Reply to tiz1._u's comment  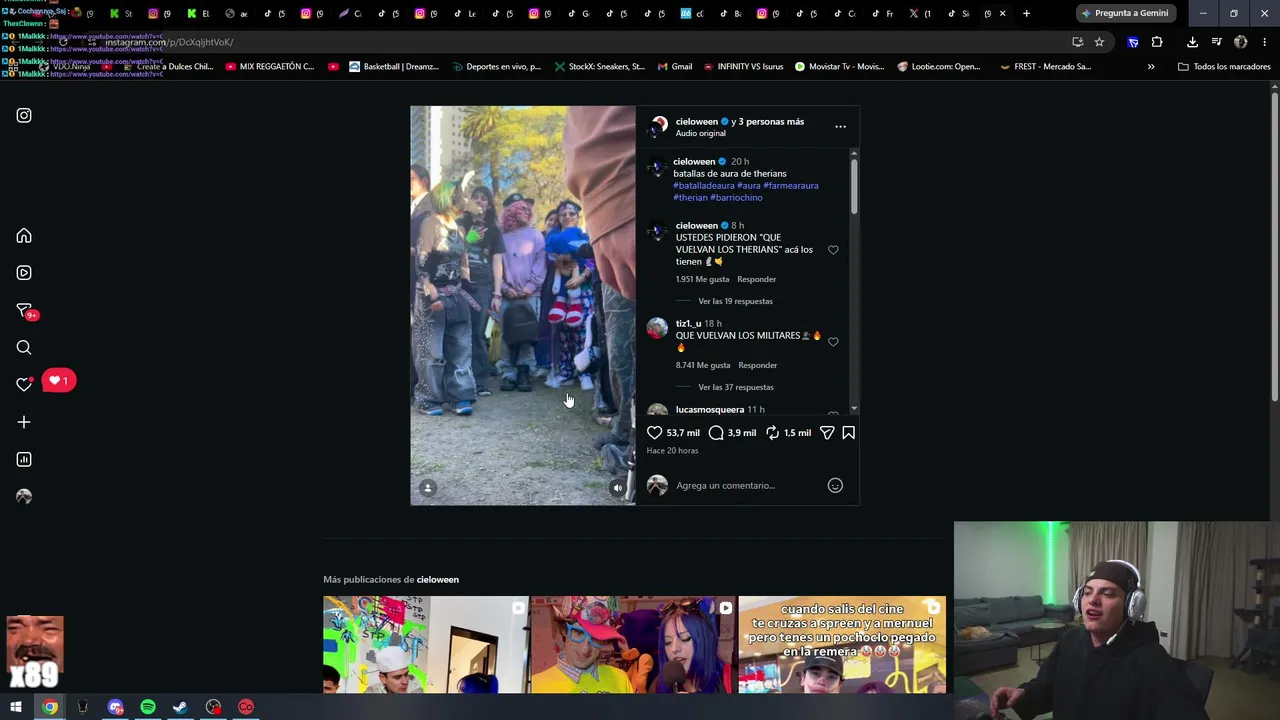(x=757, y=365)
